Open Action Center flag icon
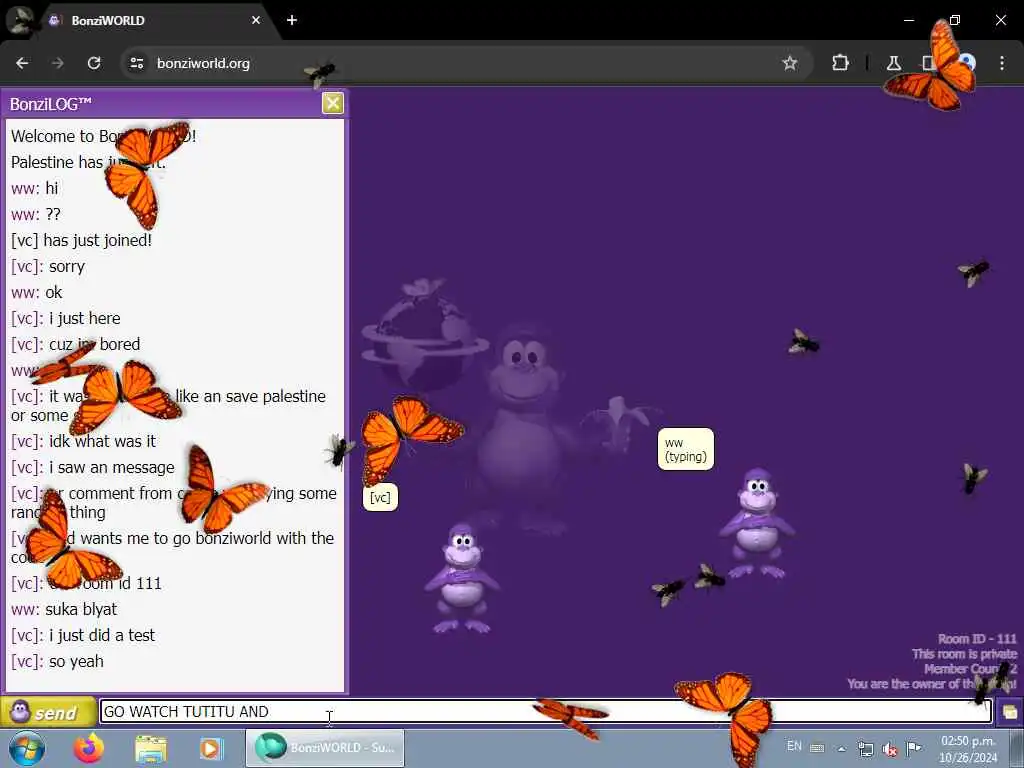The width and height of the screenshot is (1024, 768). pyautogui.click(x=914, y=748)
